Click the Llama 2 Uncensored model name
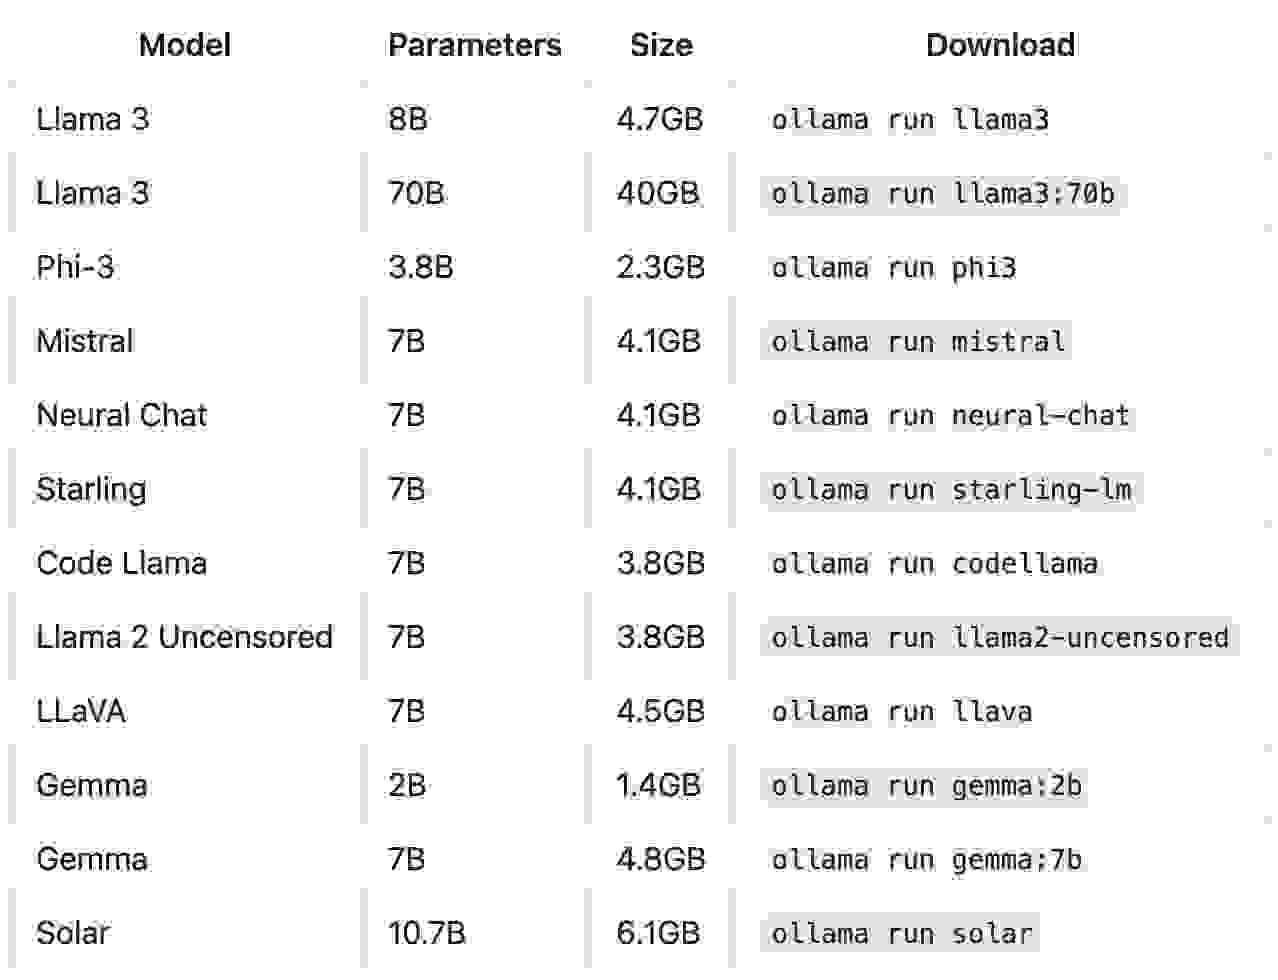Viewport: 1278px width, 980px height. pos(184,637)
